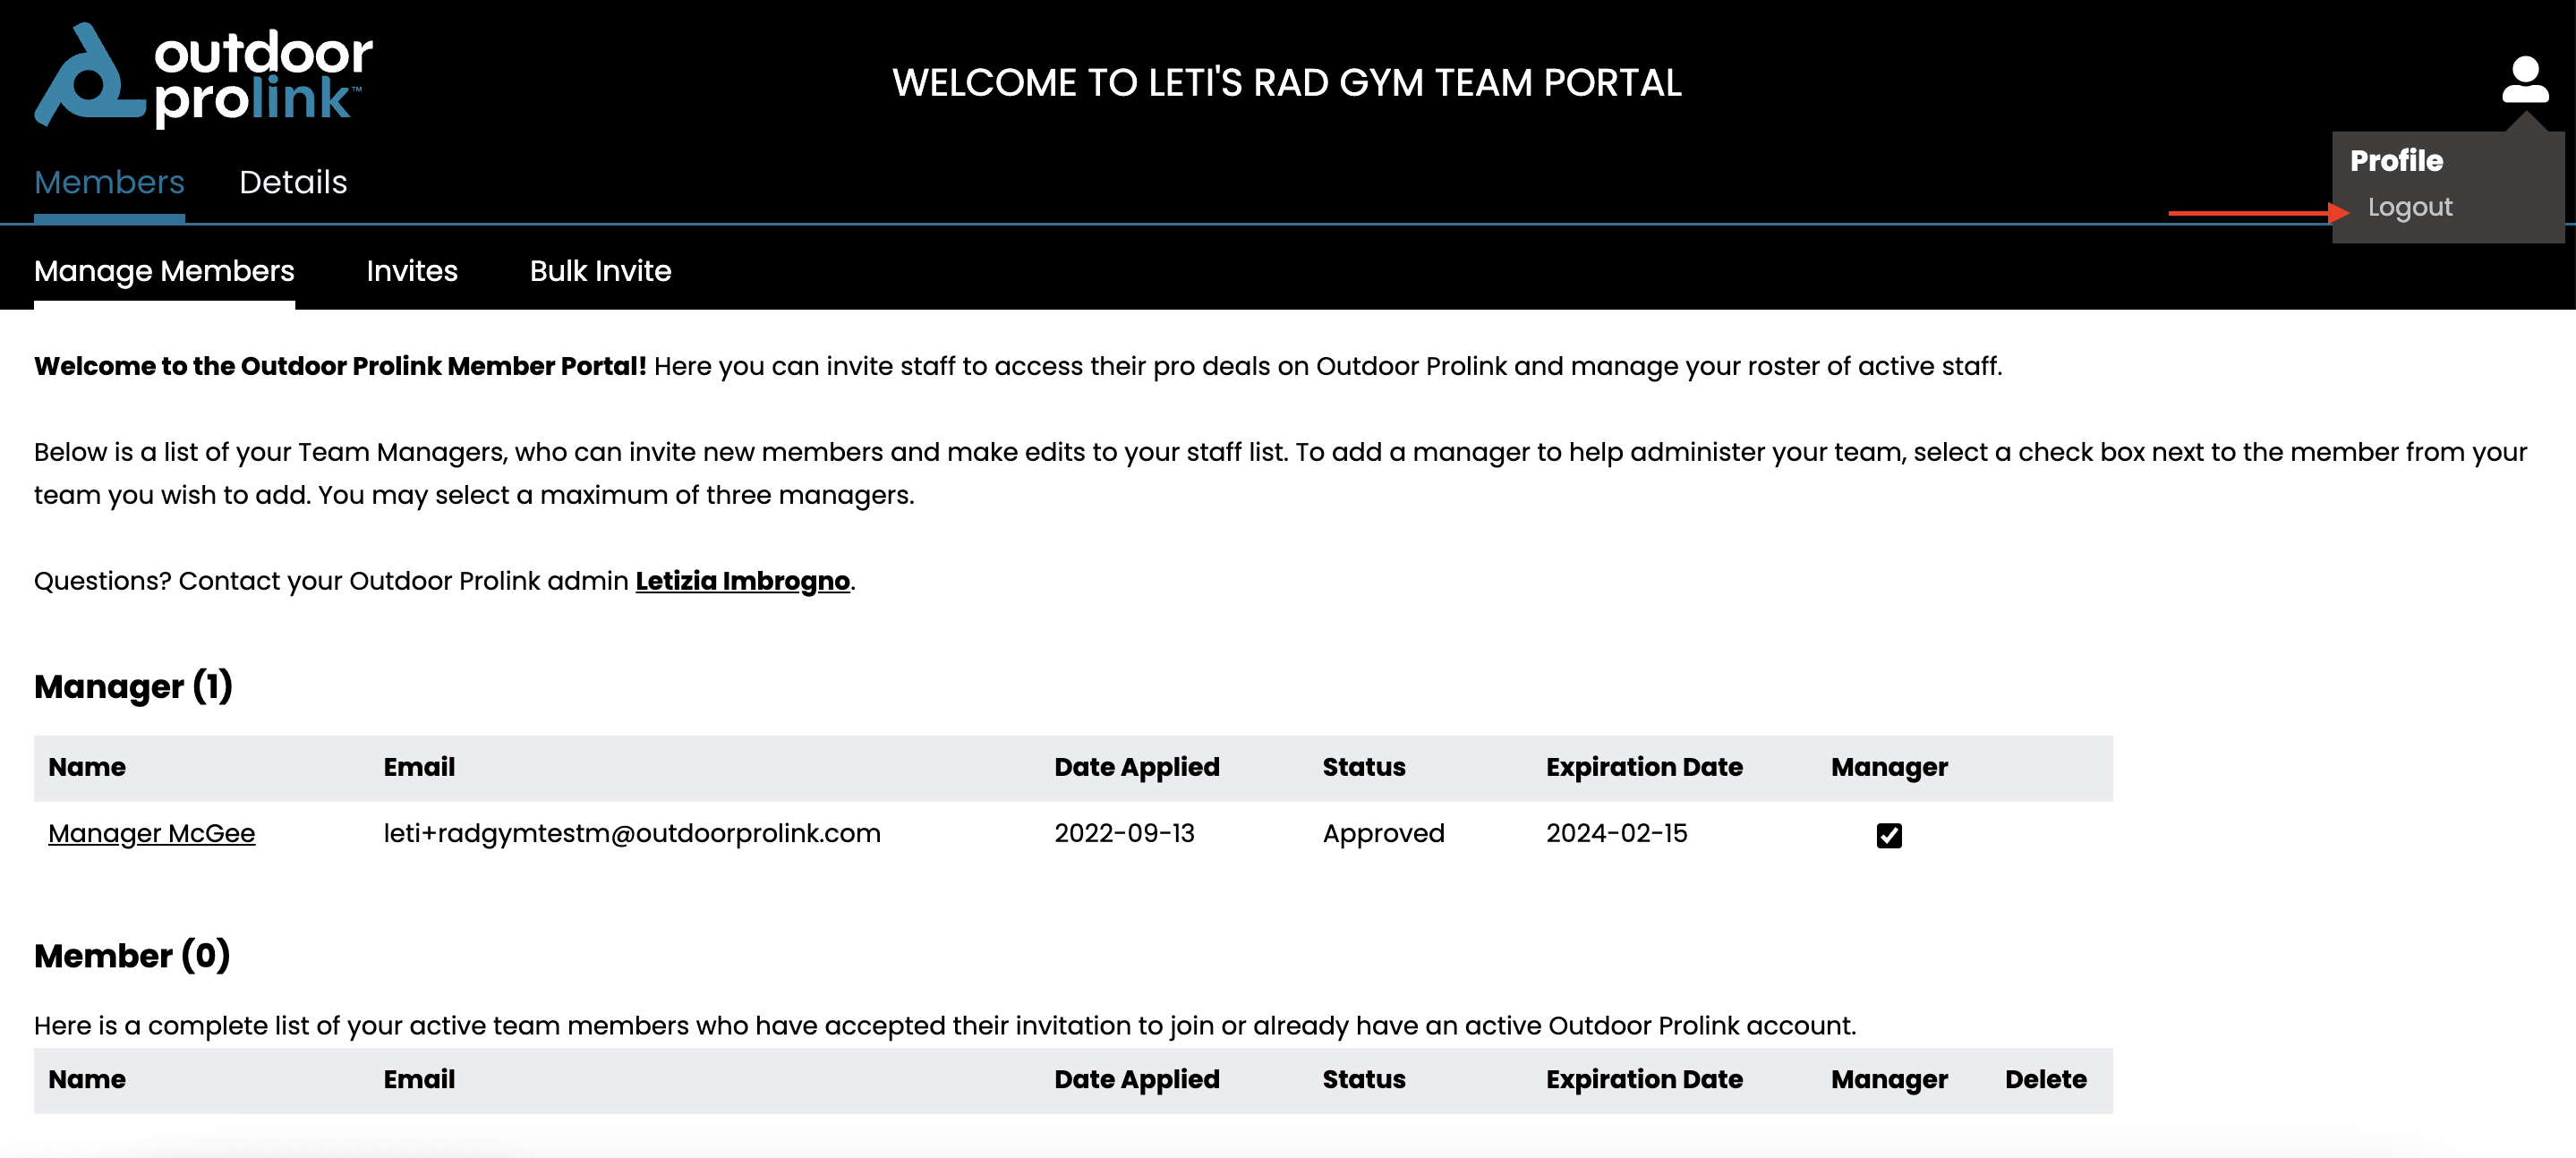The height and width of the screenshot is (1158, 2576).
Task: Open the Manager McGee name link
Action: point(152,833)
